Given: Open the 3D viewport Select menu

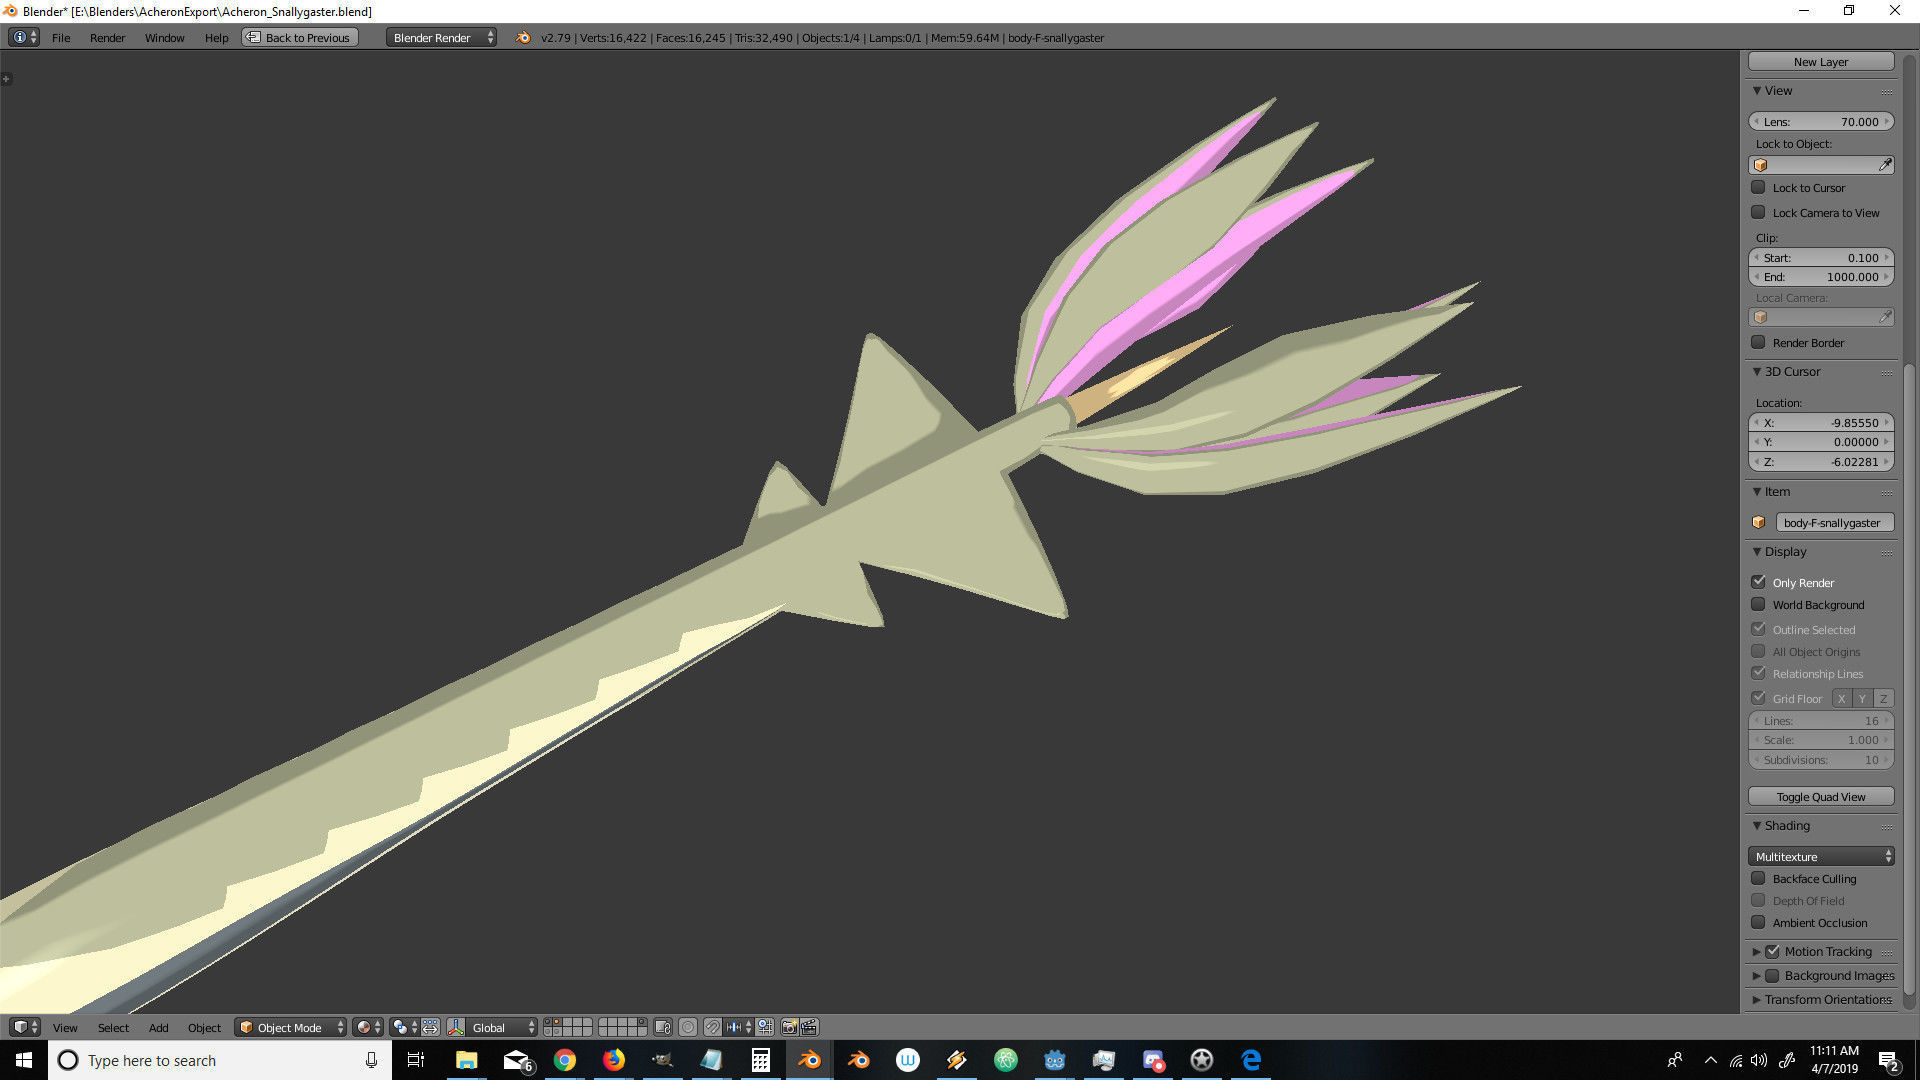Looking at the screenshot, I should click(113, 1027).
